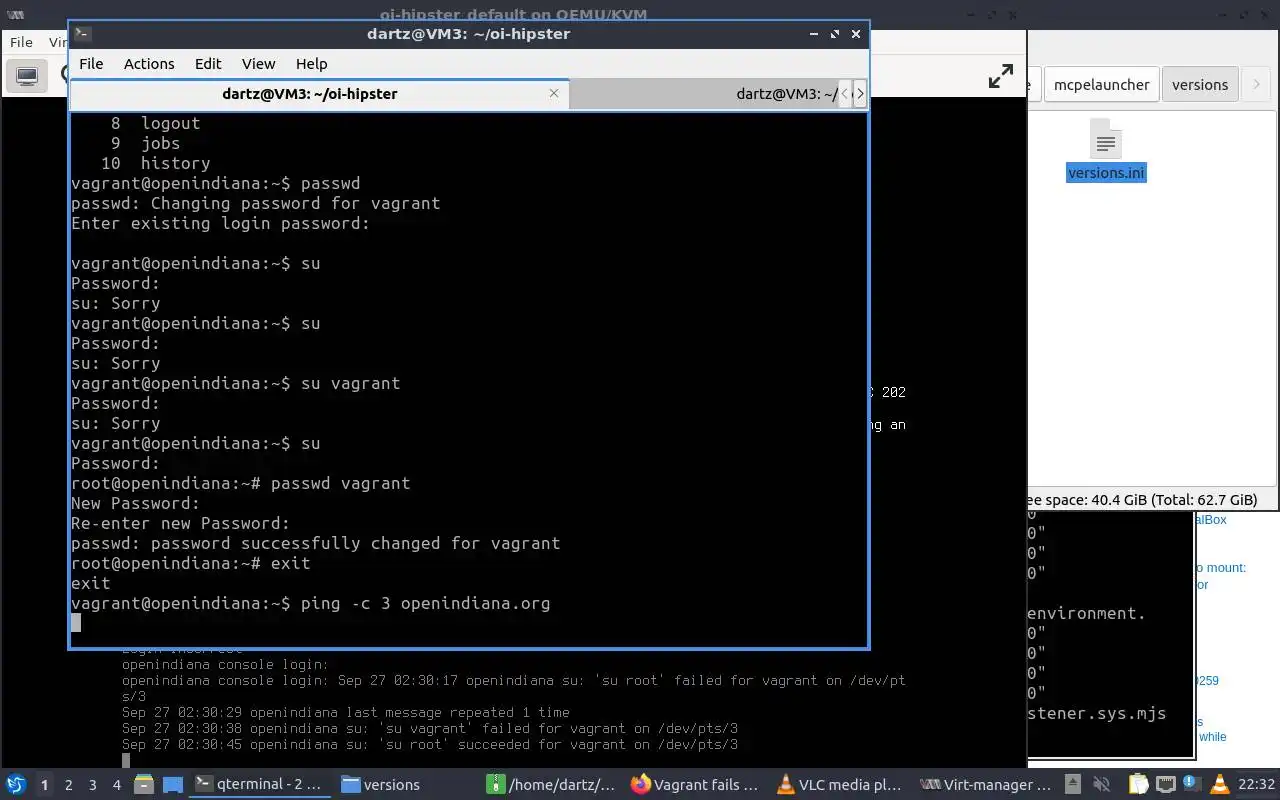Click 'openindiana console login:' line in VM console

(225, 664)
